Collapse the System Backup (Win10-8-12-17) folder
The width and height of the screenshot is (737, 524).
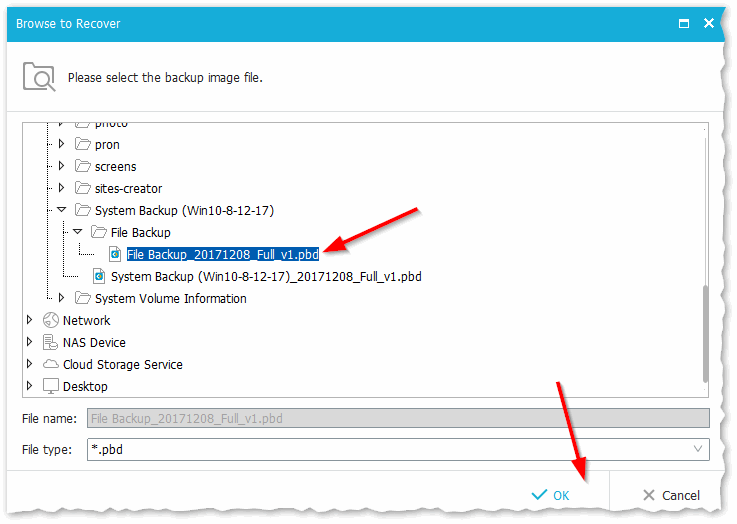click(x=62, y=211)
